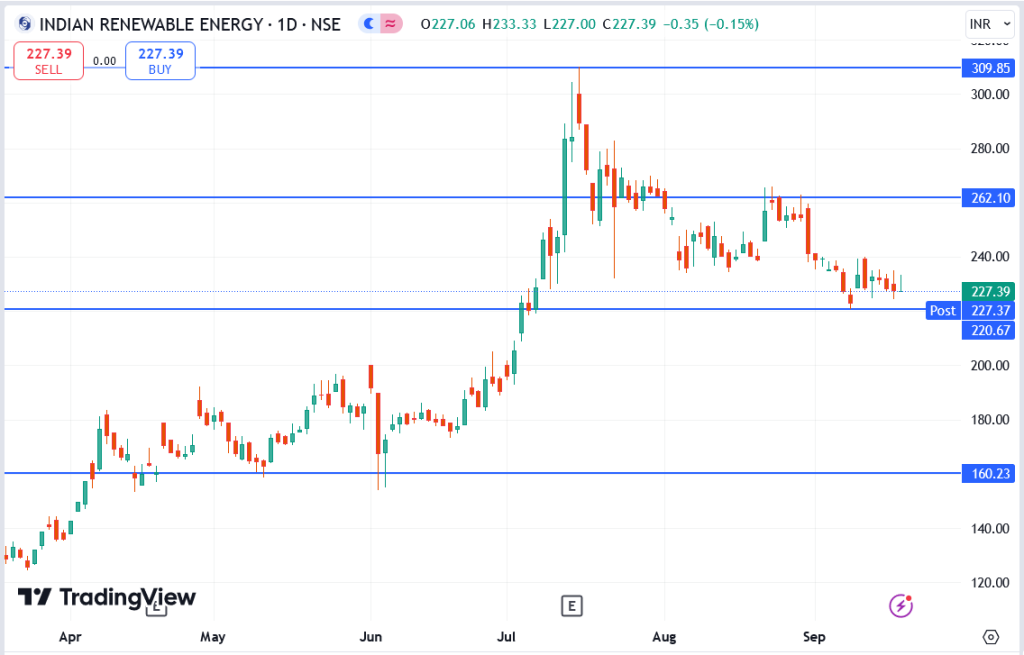Select the 160.23 horizontal line label
This screenshot has height=655, width=1024.
(x=989, y=473)
